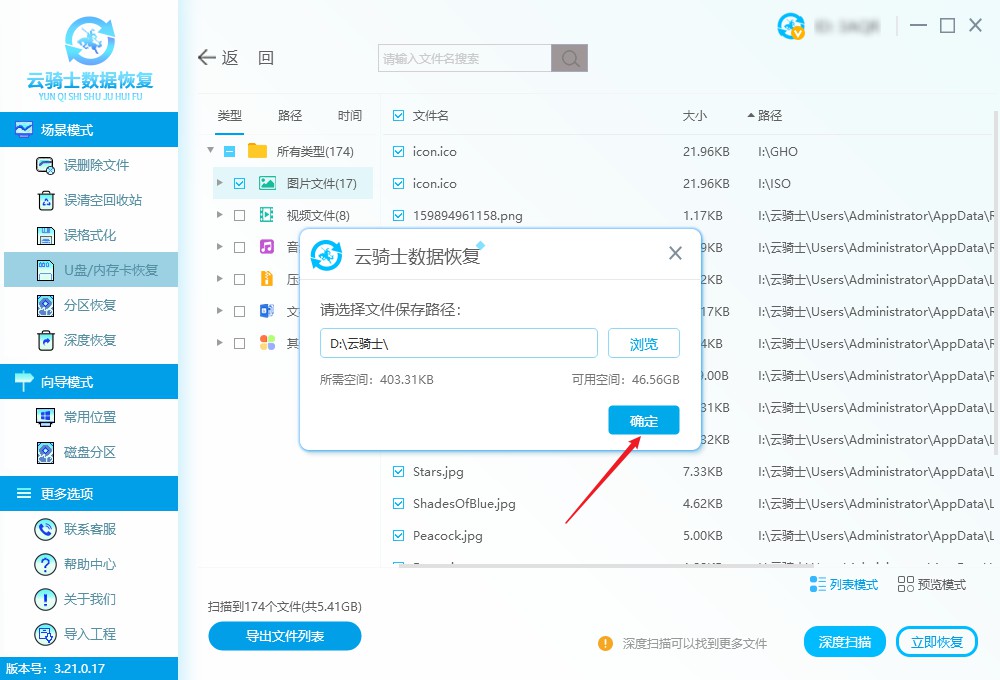Screen dimensions: 1000x680
Task: Click the 图片文件 picture icon
Action: [267, 184]
